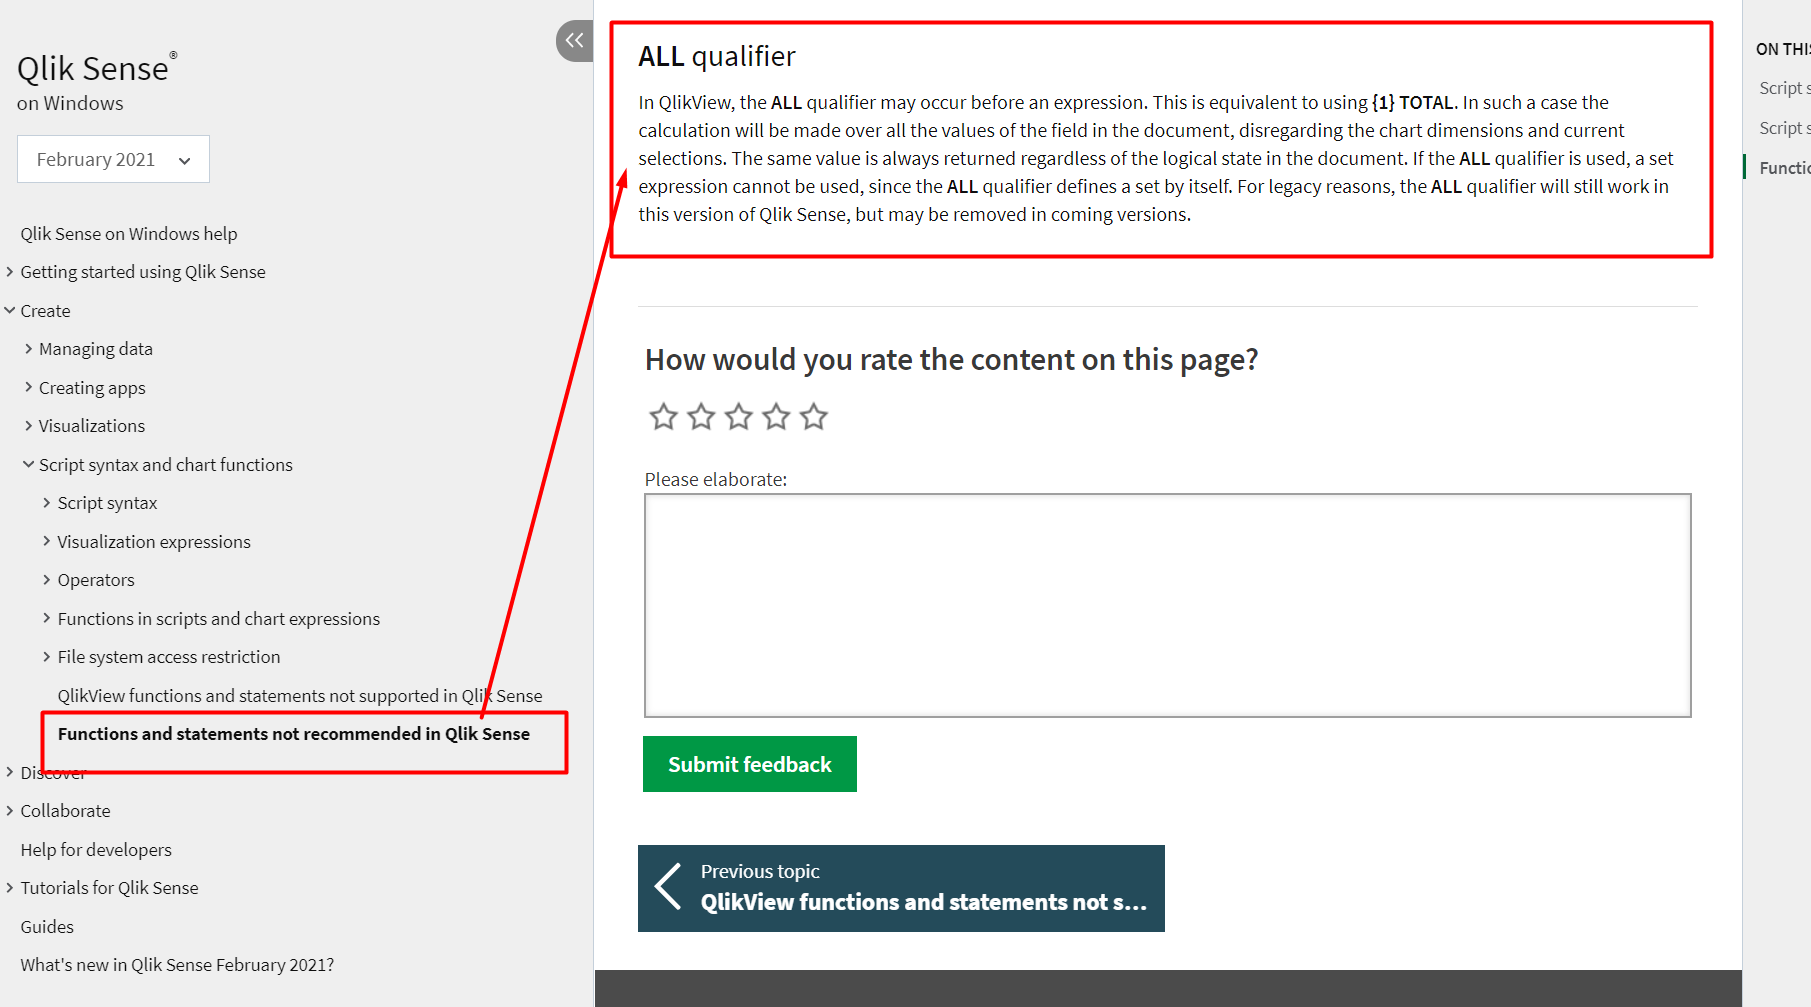Expand the Managing data chevron
The width and height of the screenshot is (1811, 1007).
(28, 348)
